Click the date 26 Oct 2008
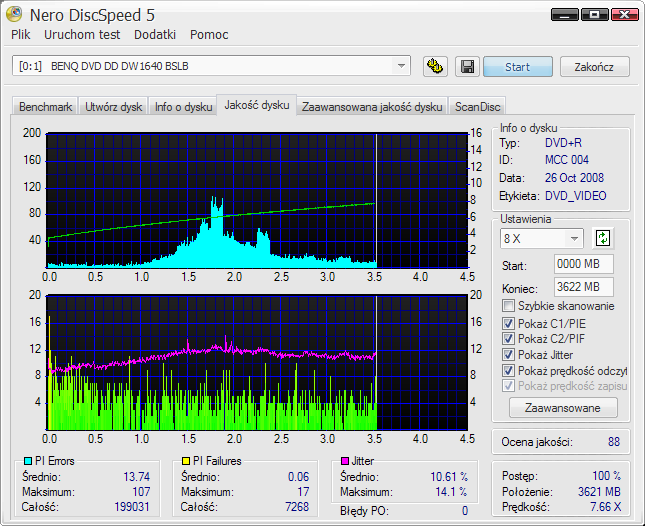The image size is (645, 526). (574, 178)
